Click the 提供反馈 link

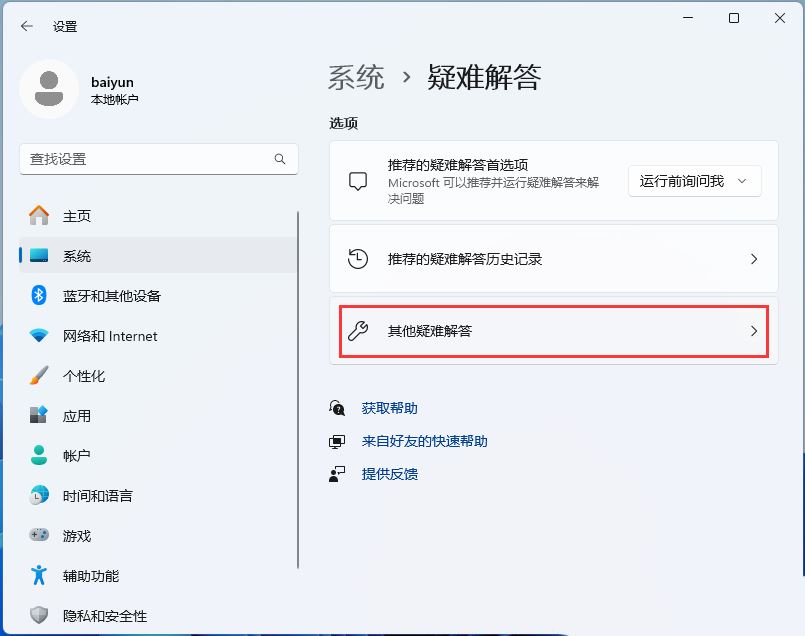[x=391, y=473]
